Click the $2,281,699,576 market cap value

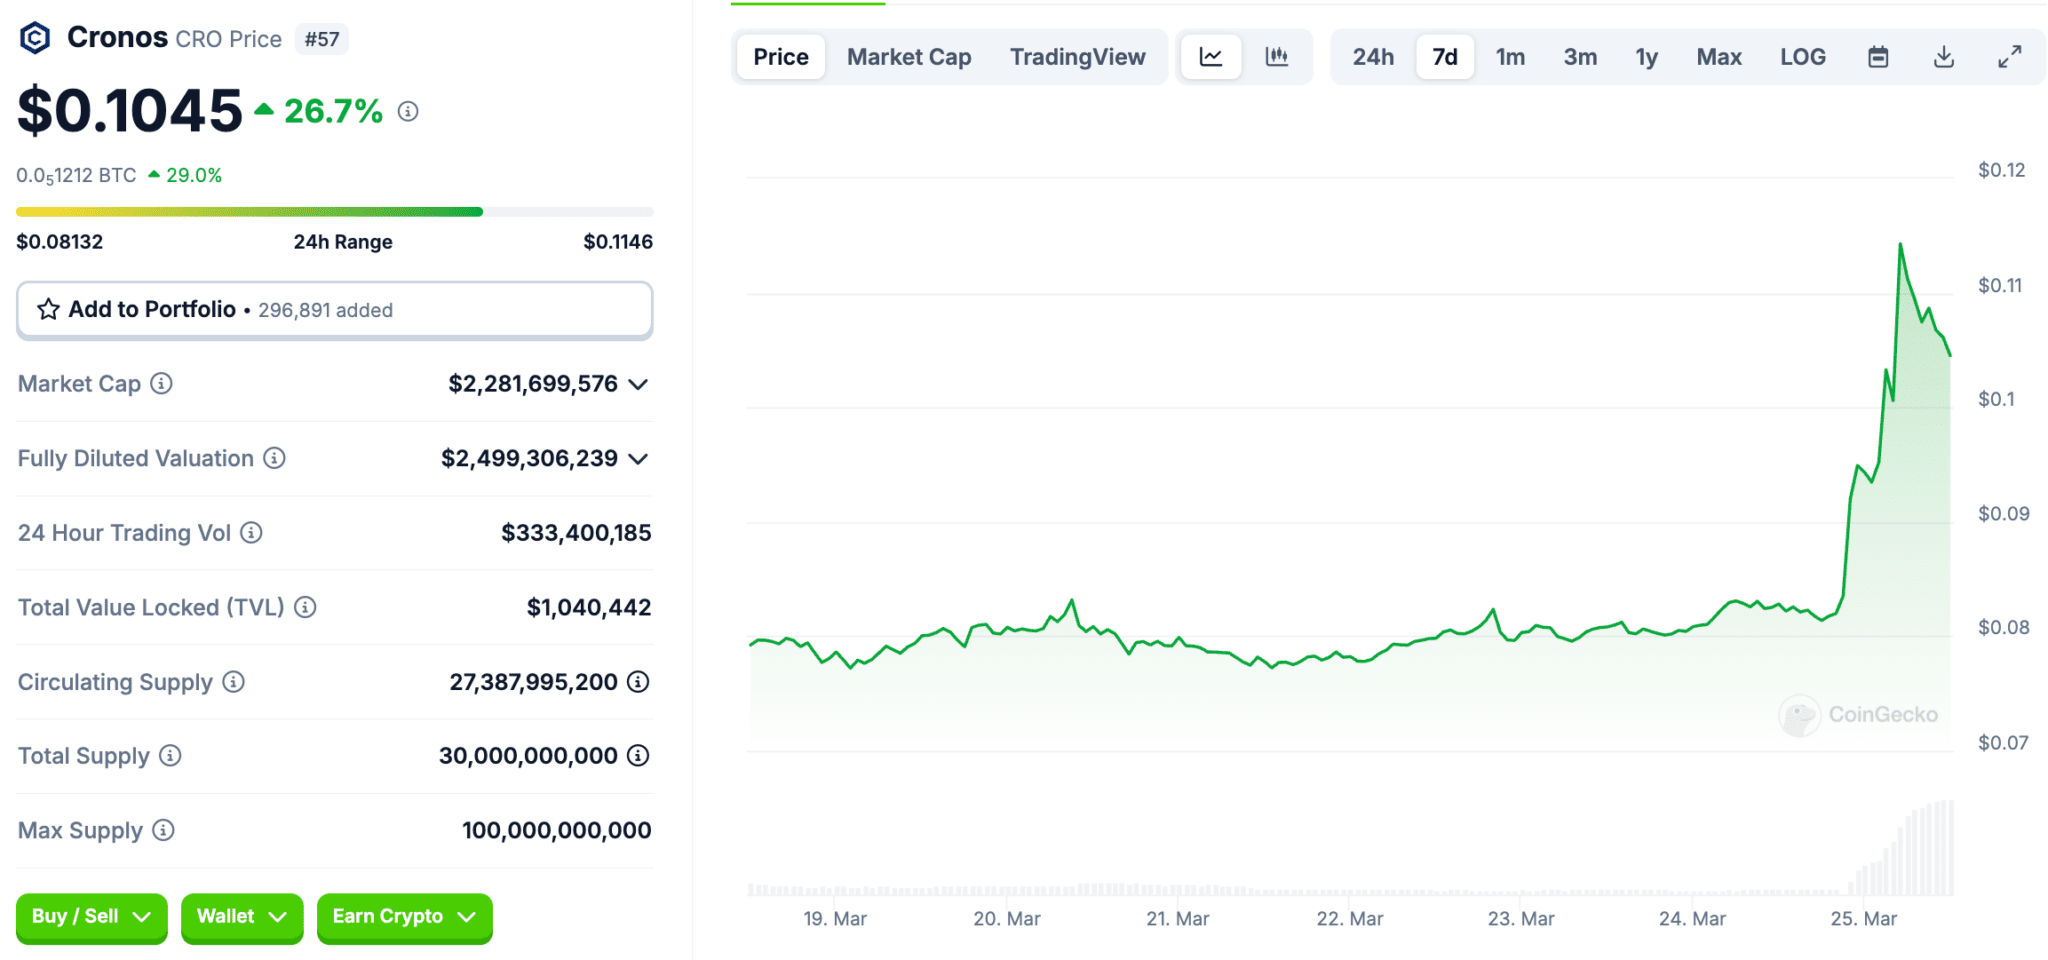coord(533,384)
